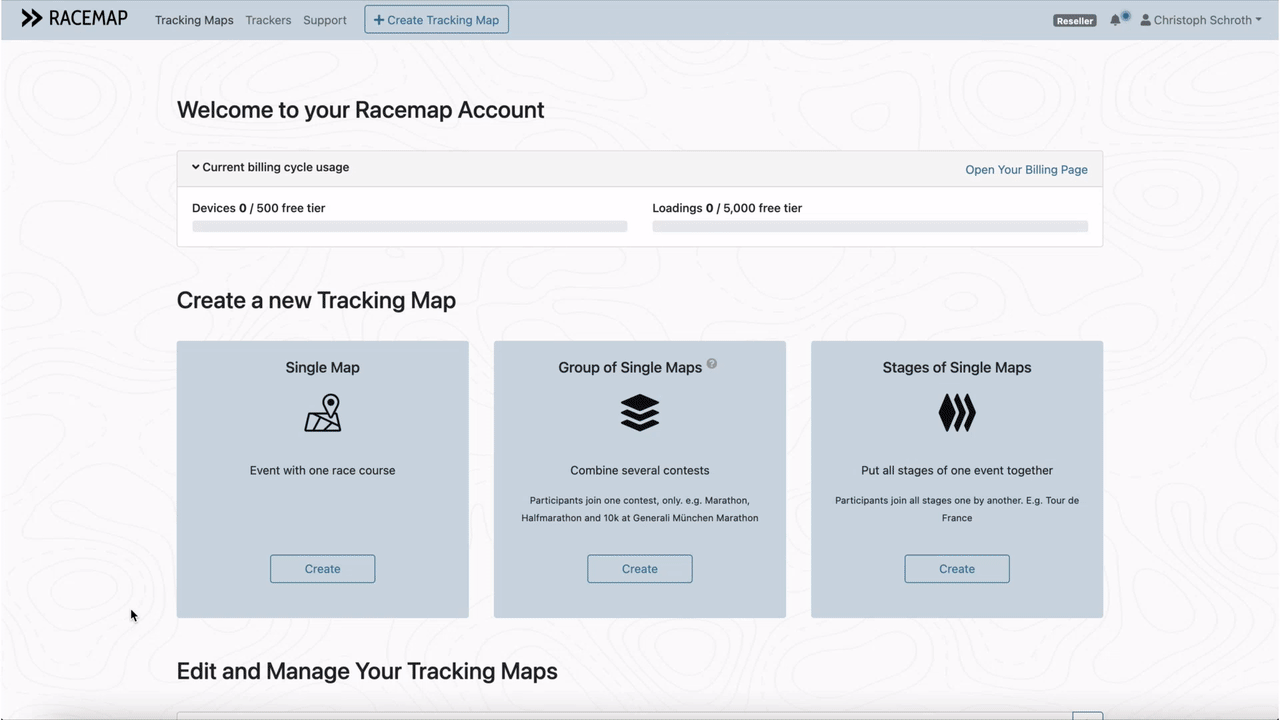Click the help question mark beside Group title
Screen dimensions: 1280x720
(712, 364)
